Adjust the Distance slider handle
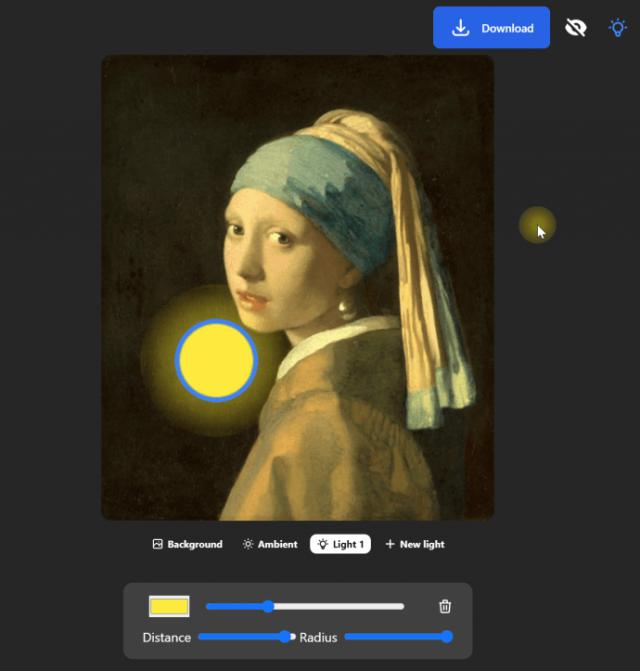The width and height of the screenshot is (640, 671). click(x=285, y=637)
